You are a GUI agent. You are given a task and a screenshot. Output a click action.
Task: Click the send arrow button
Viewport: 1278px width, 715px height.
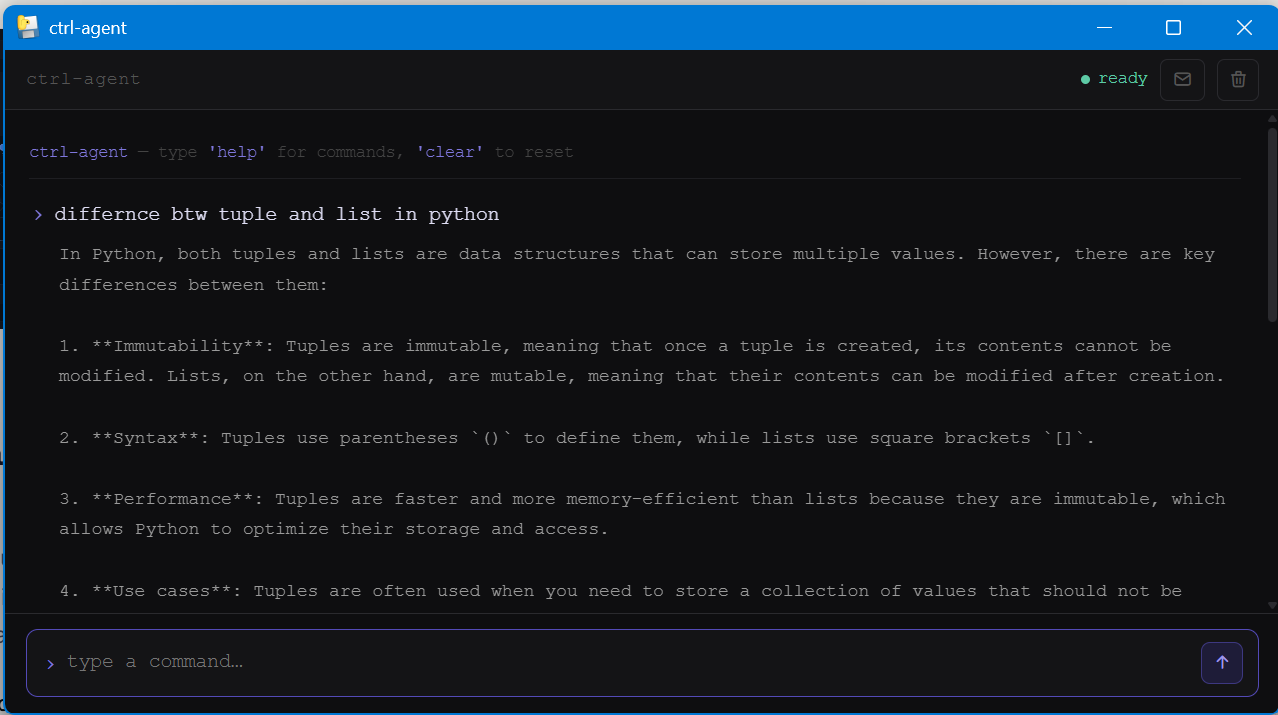click(x=1222, y=662)
